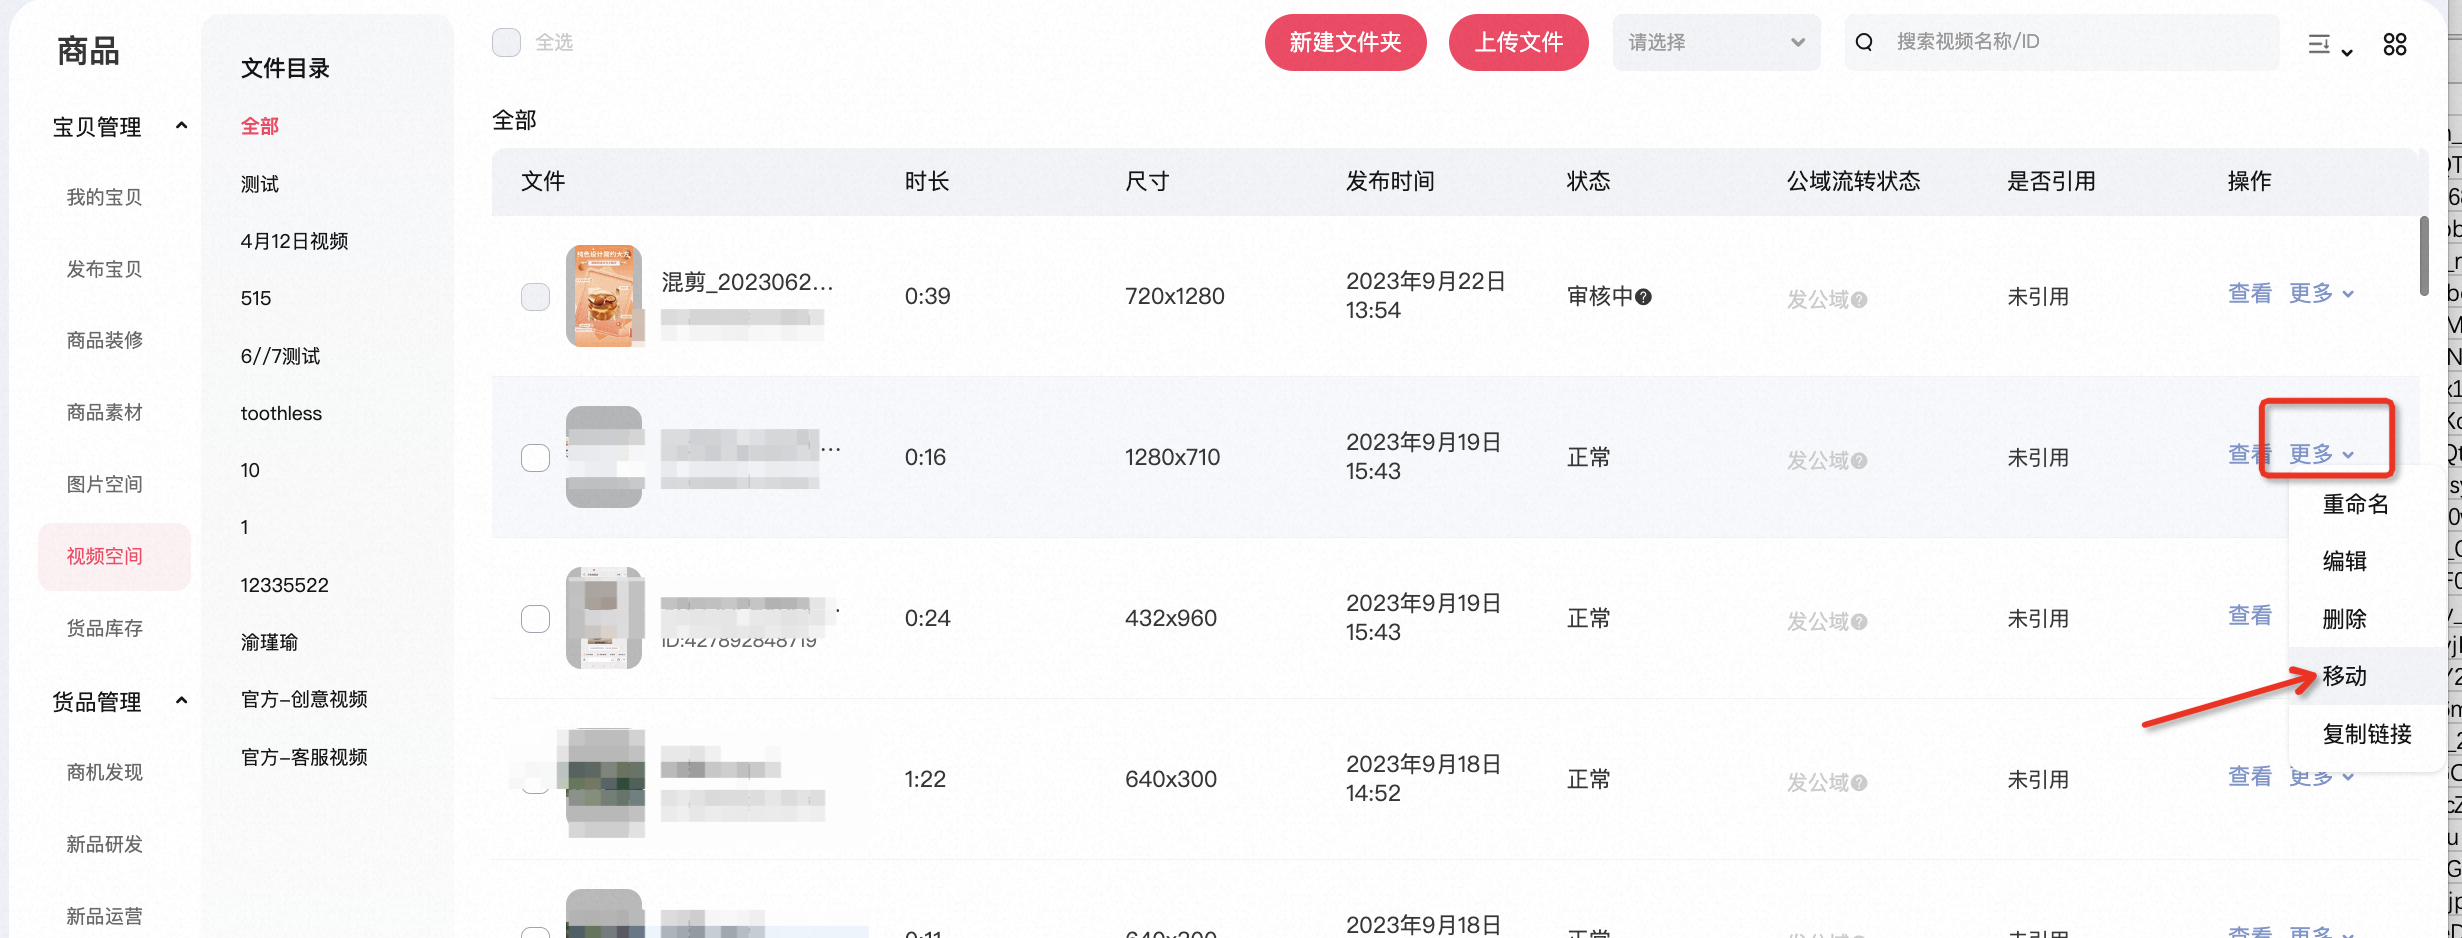This screenshot has width=2462, height=938.
Task: Check the box for 混剪_2023062 video
Action: pyautogui.click(x=535, y=297)
